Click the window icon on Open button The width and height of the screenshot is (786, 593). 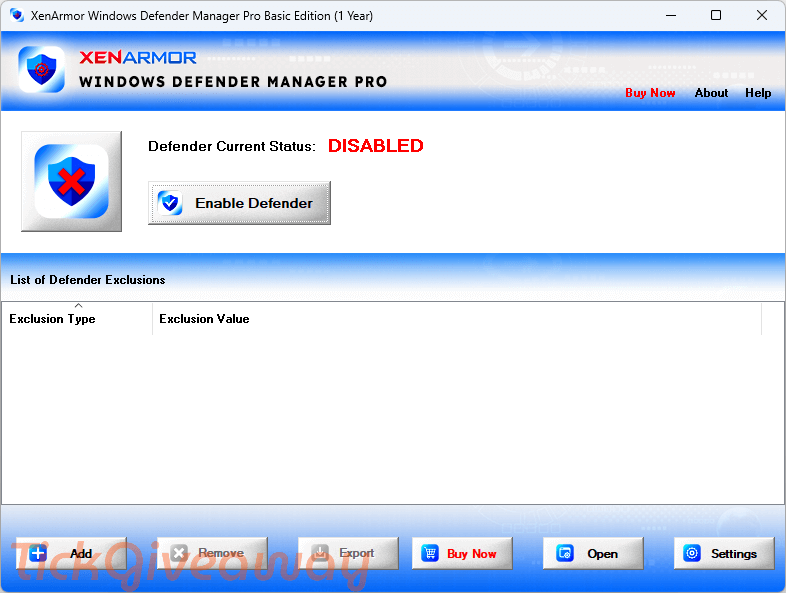565,553
